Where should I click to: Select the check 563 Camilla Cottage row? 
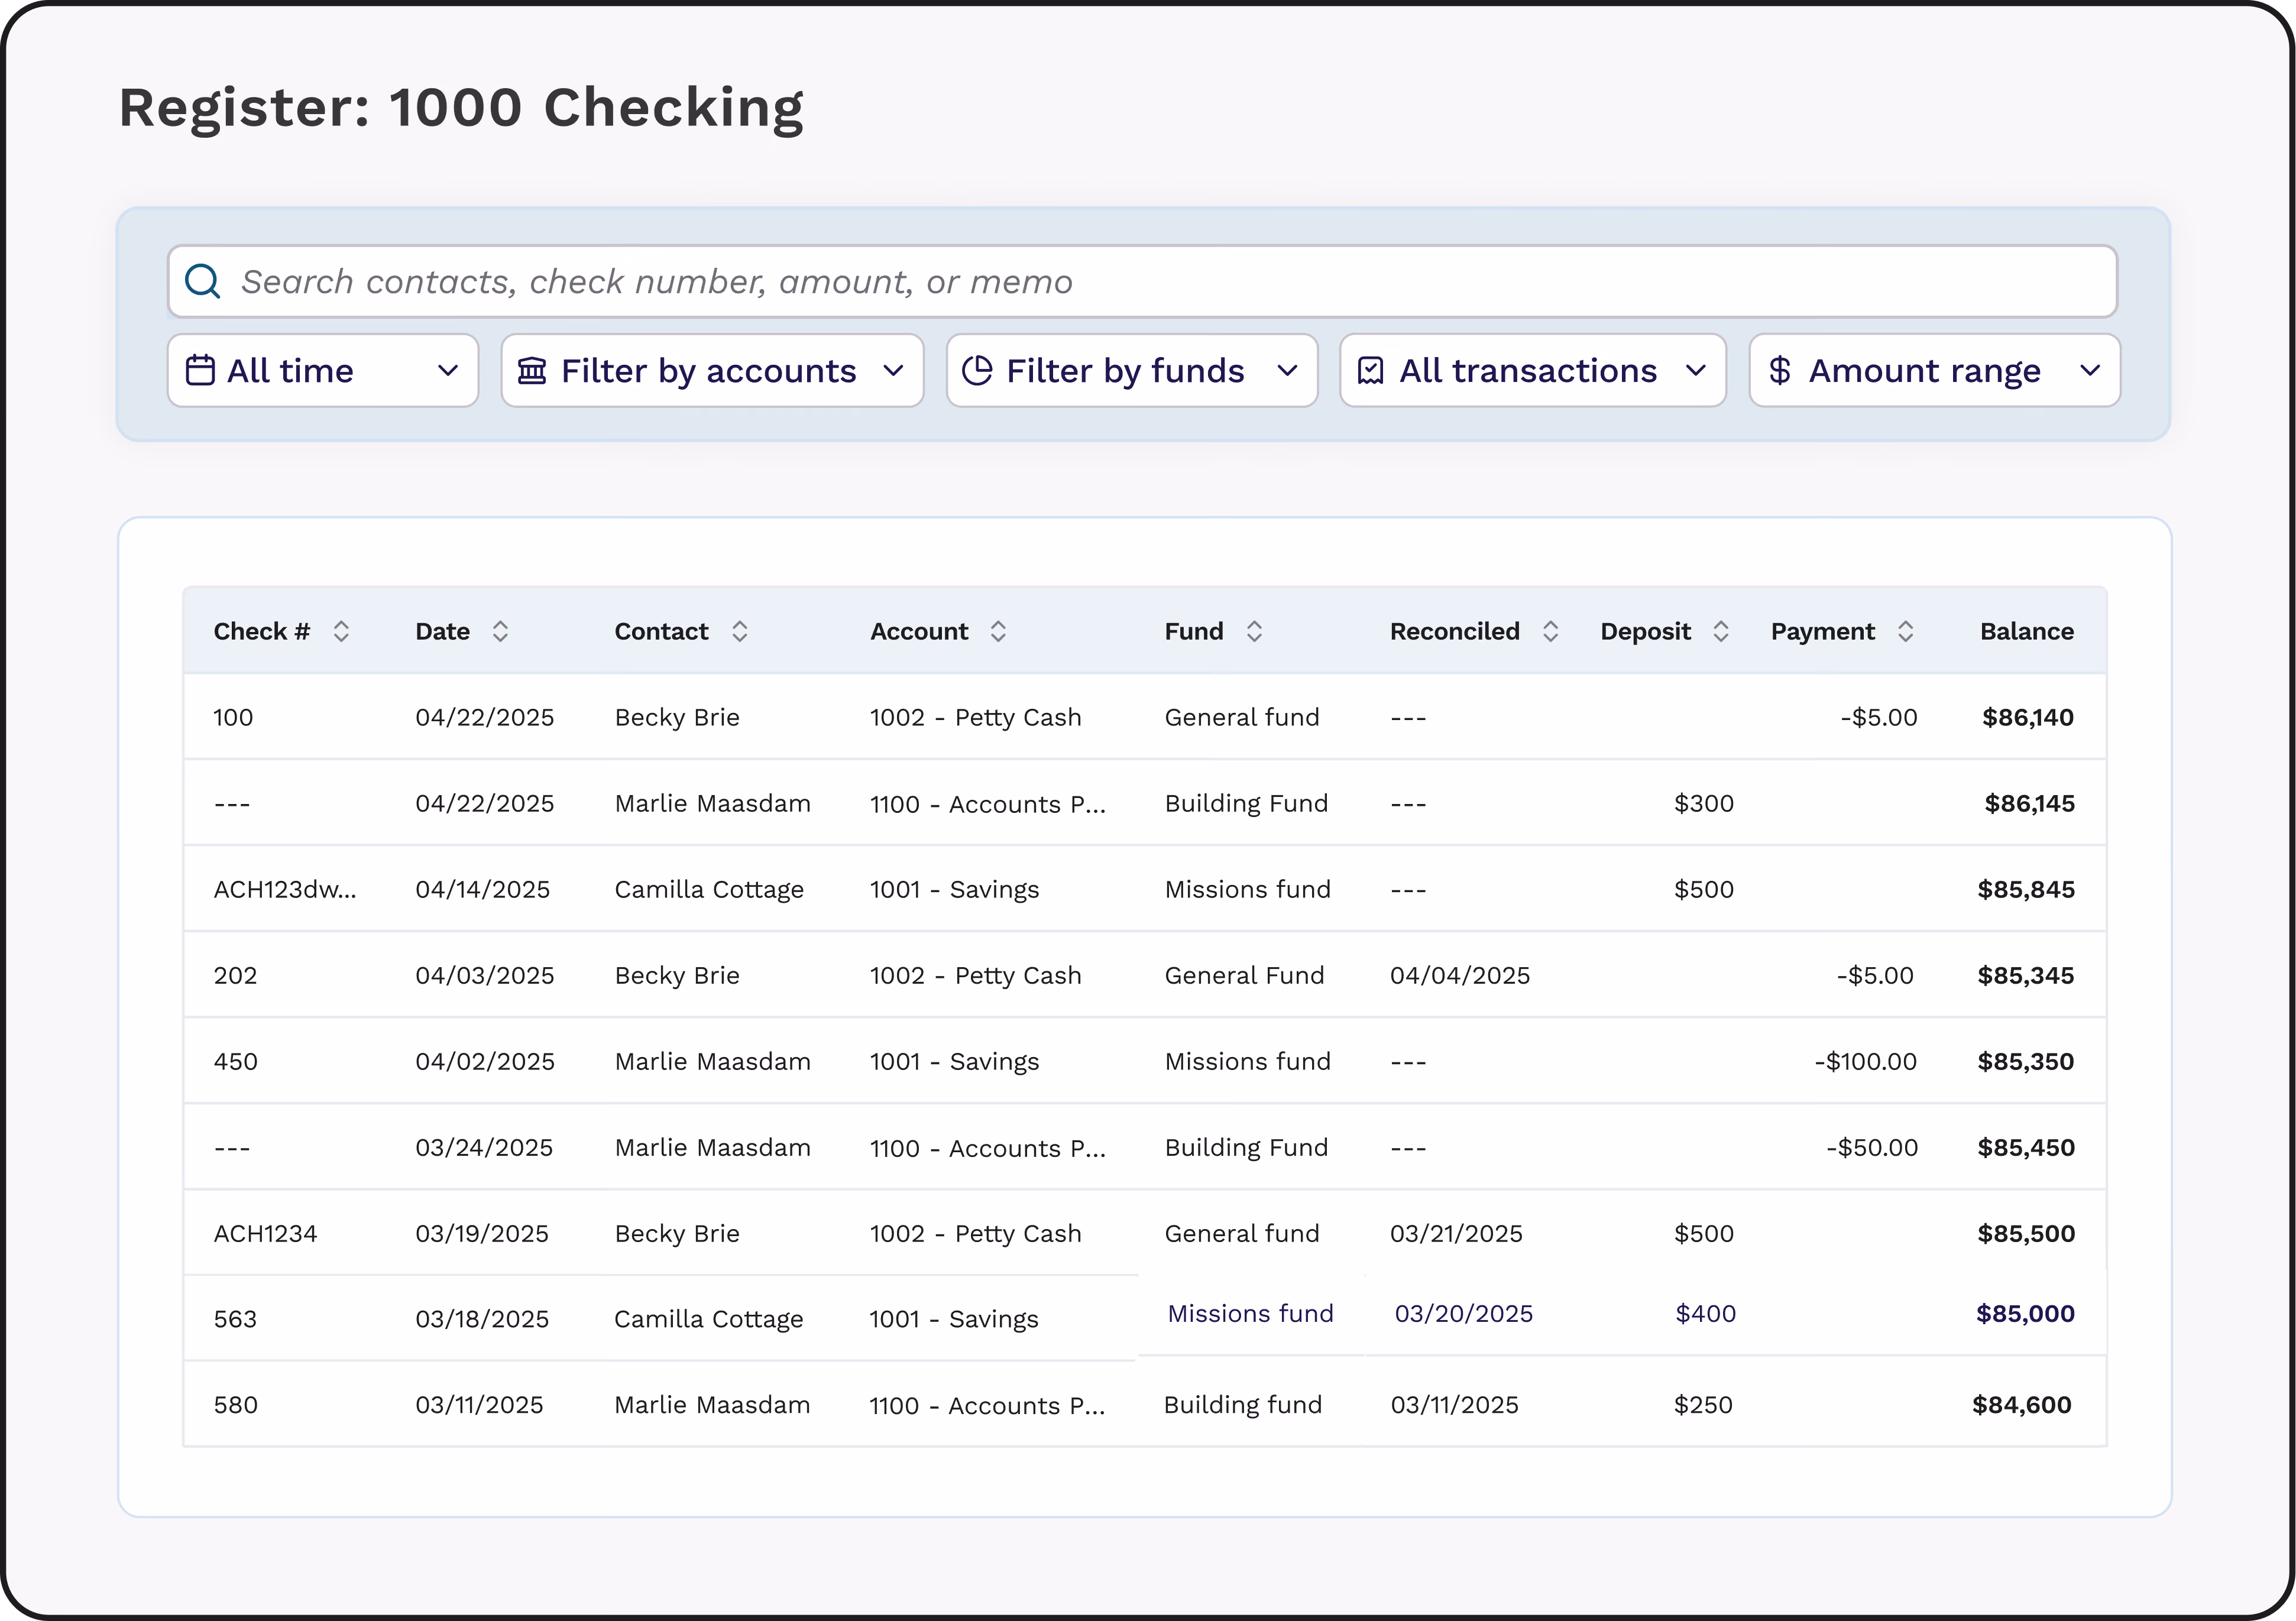click(1145, 1318)
